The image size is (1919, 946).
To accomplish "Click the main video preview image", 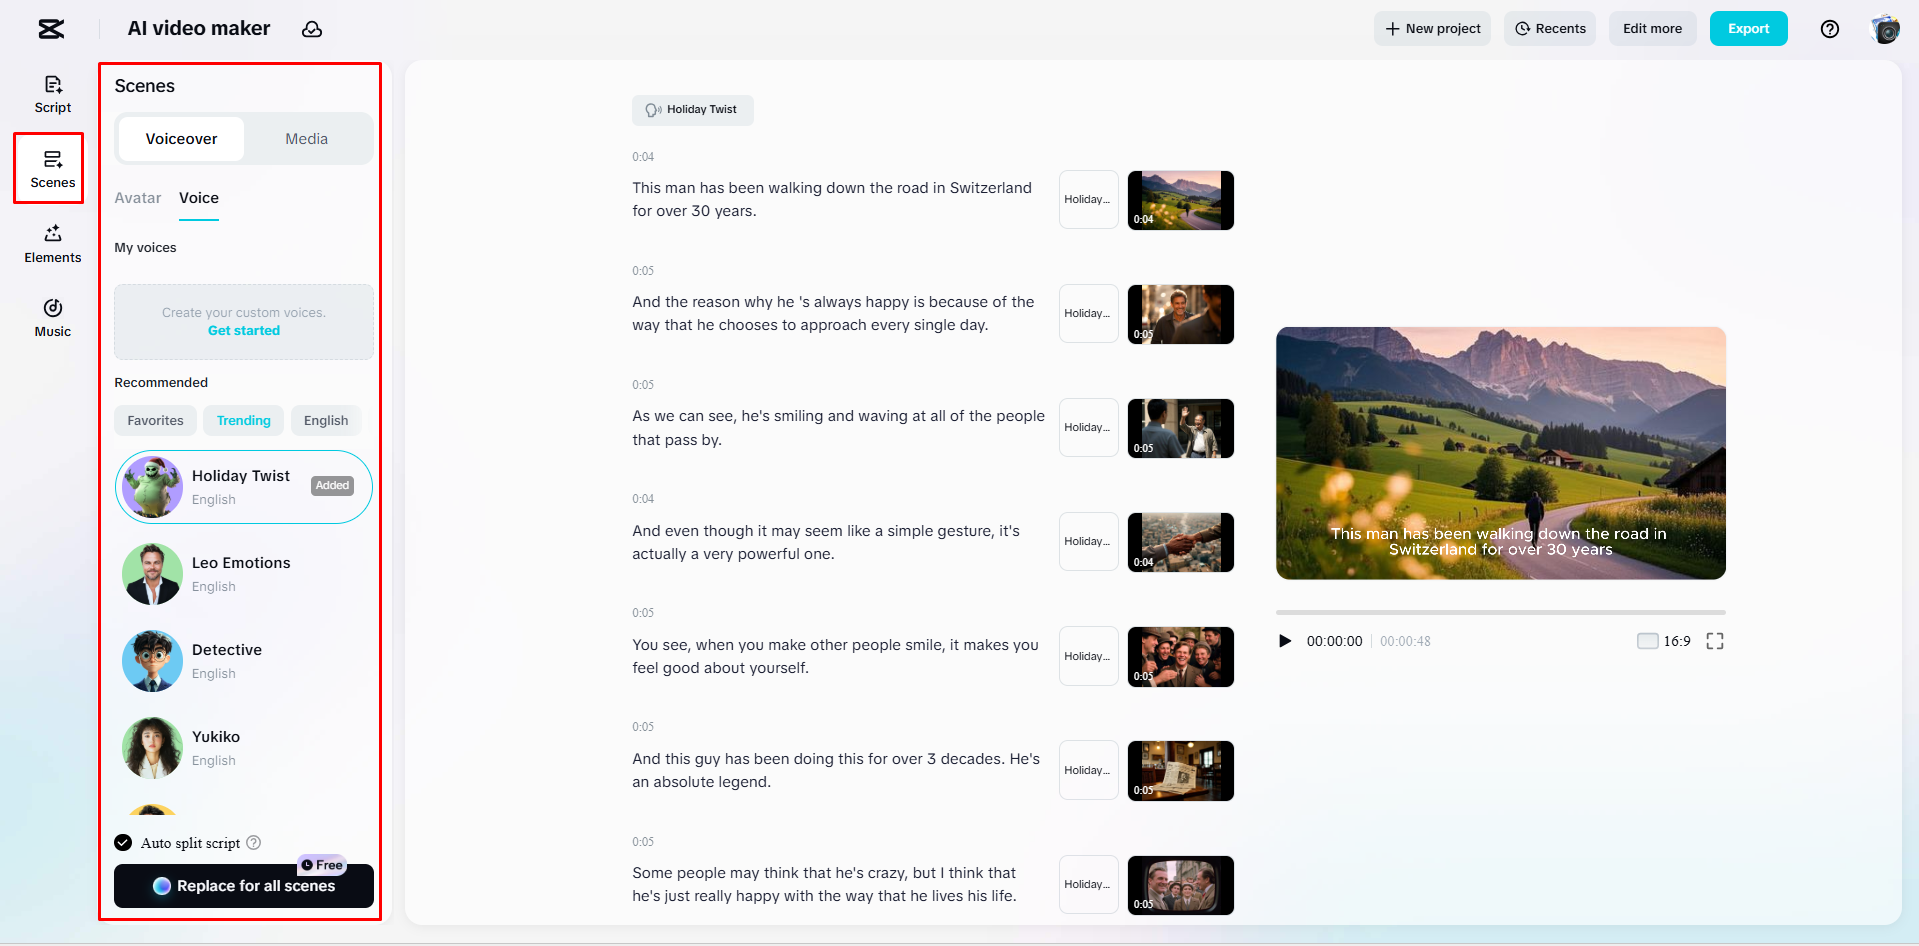I will click(1500, 453).
